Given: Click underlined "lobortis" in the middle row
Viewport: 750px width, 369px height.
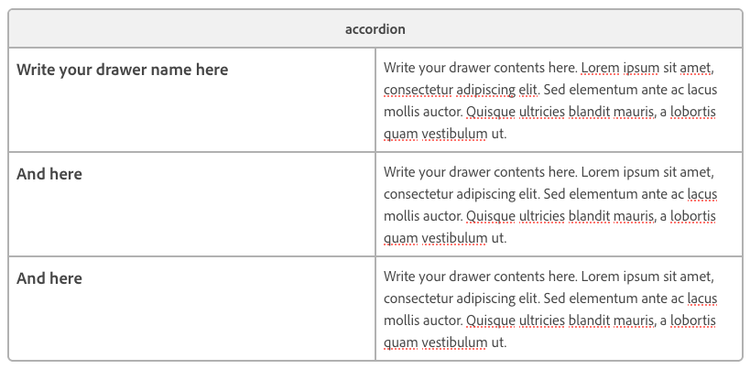Looking at the screenshot, I should [x=693, y=216].
